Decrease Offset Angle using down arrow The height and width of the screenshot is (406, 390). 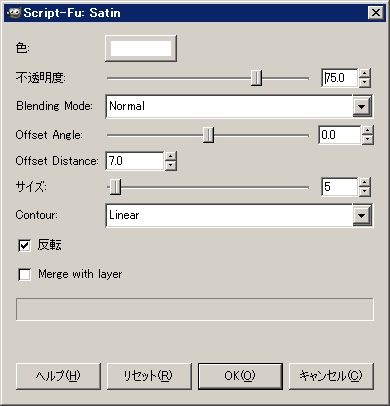[x=367, y=139]
